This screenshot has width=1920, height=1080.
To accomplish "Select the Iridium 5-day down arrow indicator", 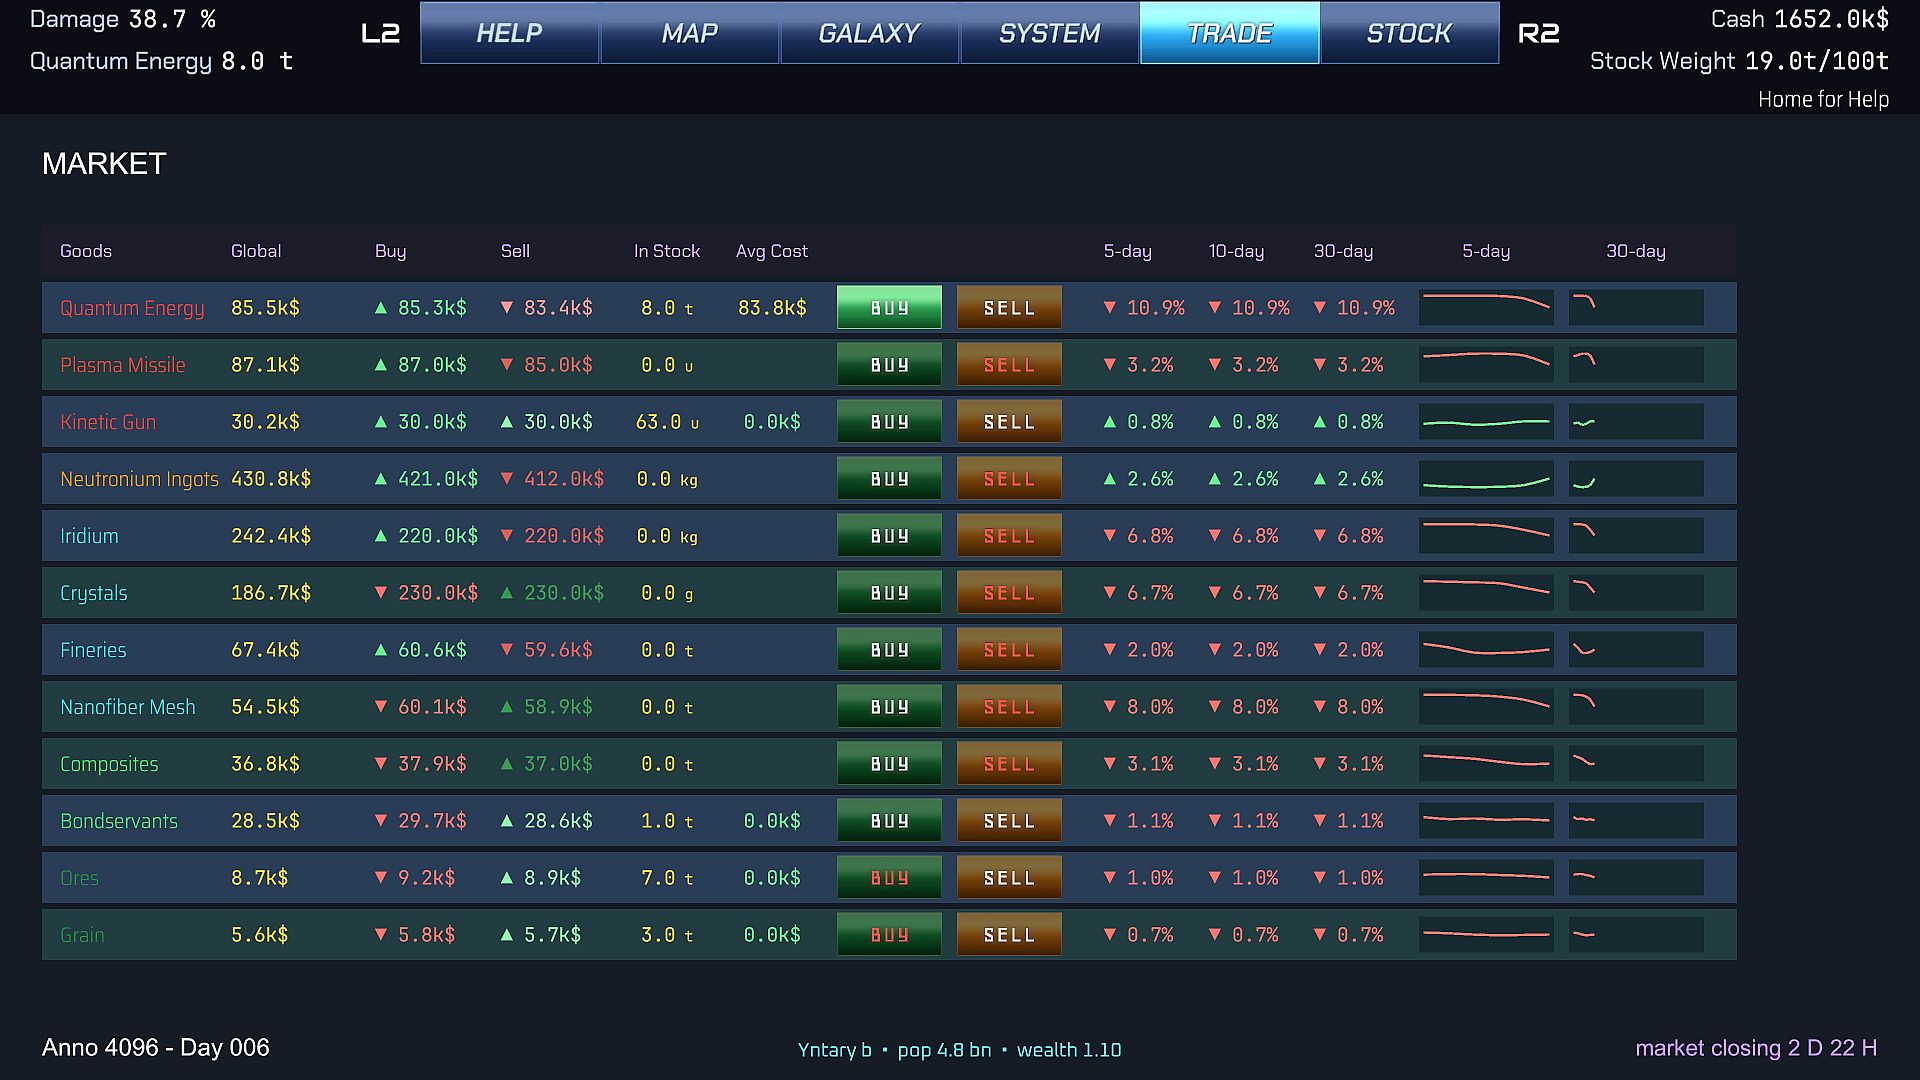I will point(1109,536).
